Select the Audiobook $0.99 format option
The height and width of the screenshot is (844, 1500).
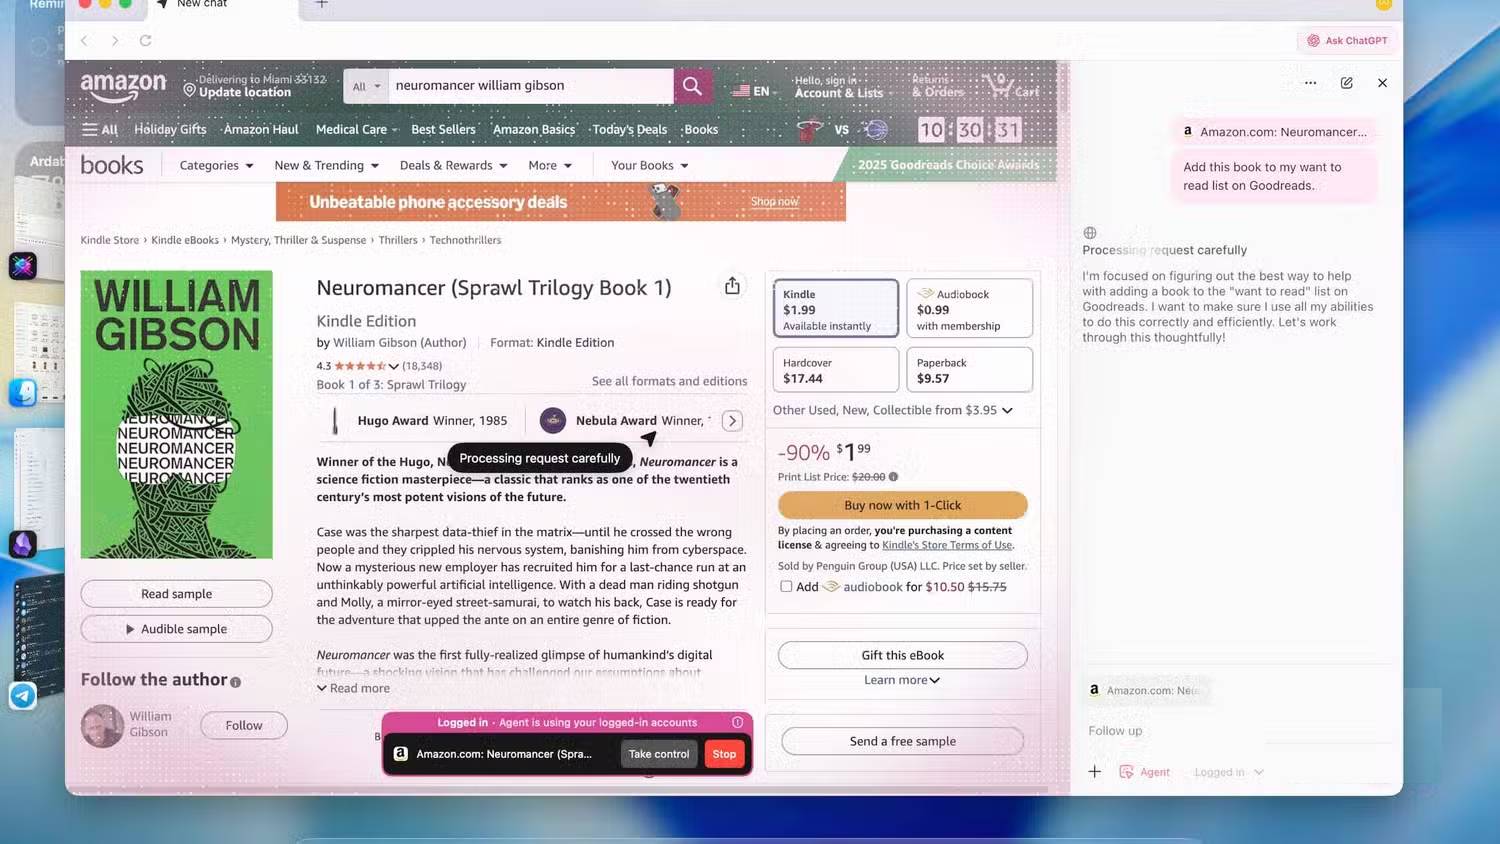click(x=969, y=308)
